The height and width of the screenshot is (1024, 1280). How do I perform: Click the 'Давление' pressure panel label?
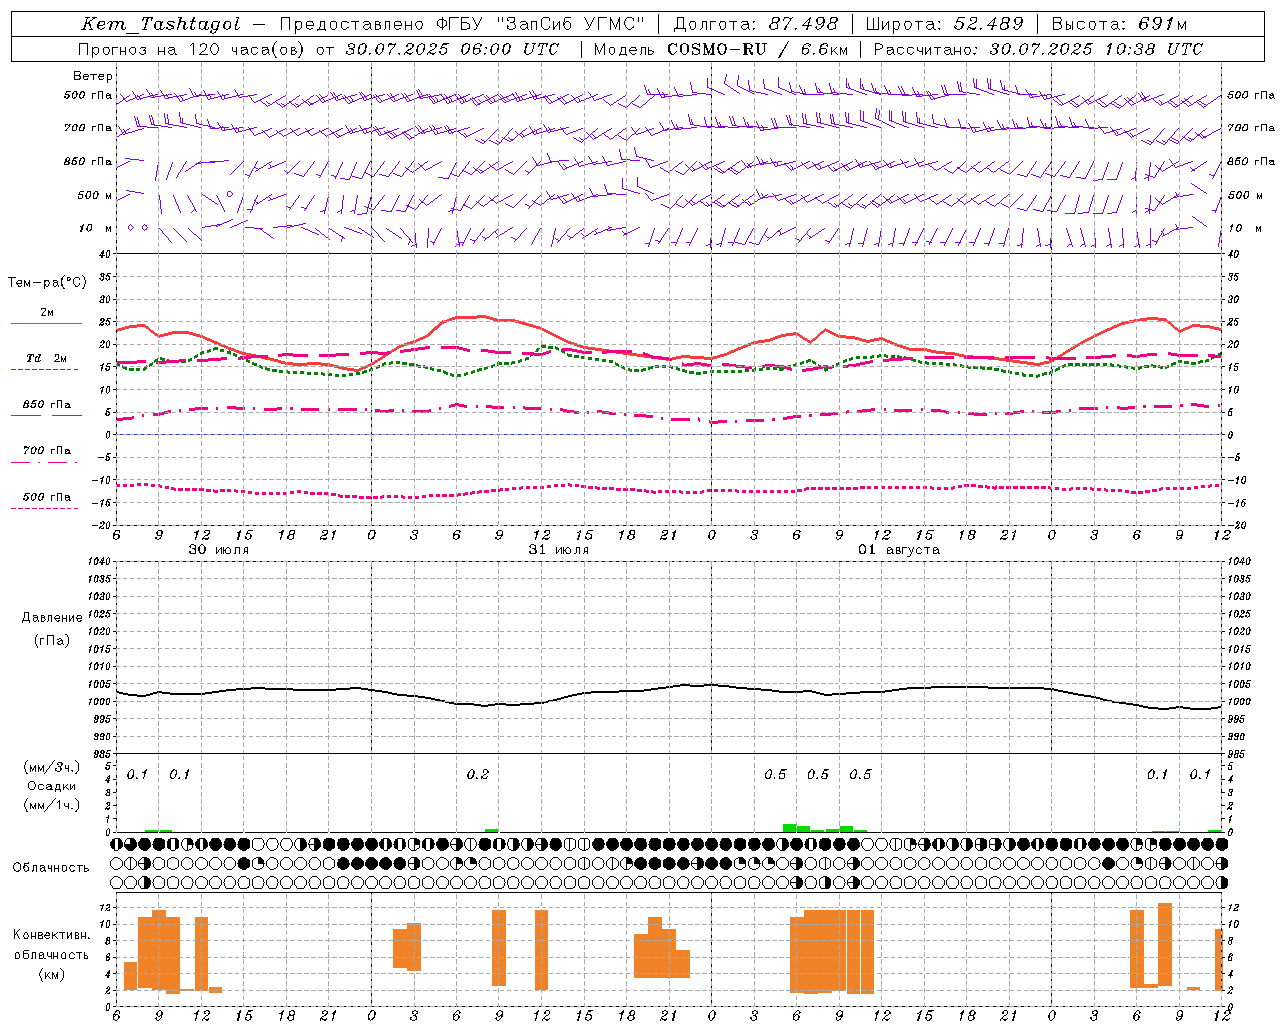point(52,618)
